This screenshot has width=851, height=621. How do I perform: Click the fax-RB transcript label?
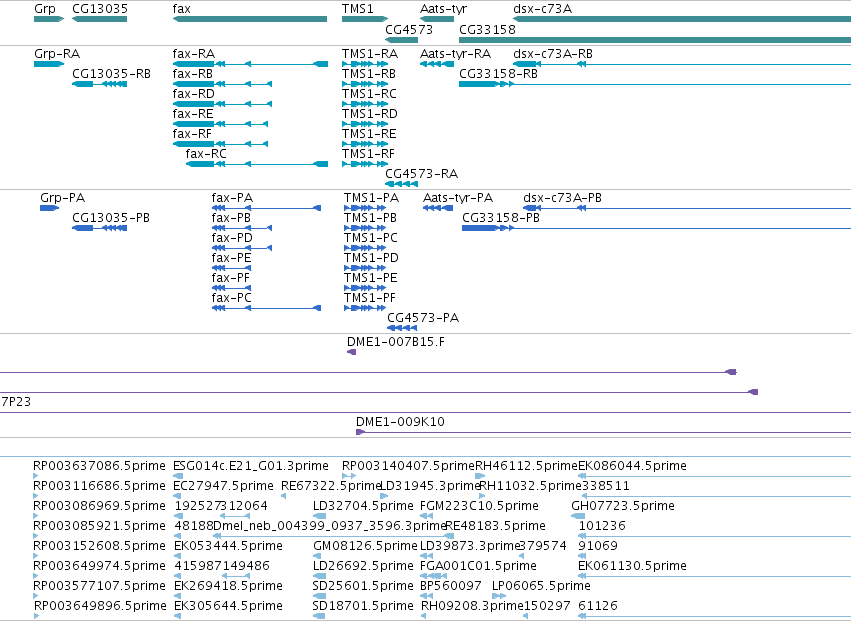pyautogui.click(x=193, y=74)
